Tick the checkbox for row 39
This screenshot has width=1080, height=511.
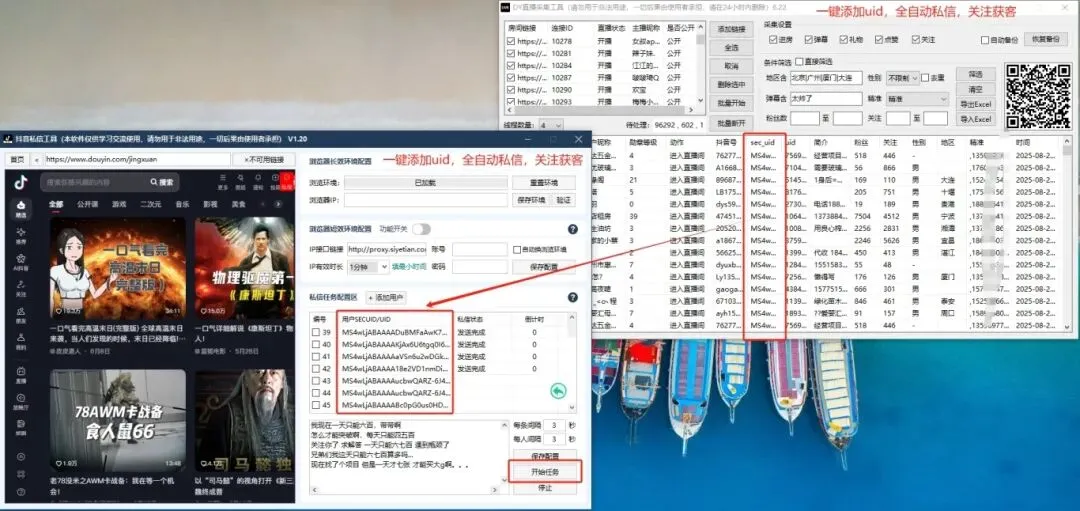[316, 332]
